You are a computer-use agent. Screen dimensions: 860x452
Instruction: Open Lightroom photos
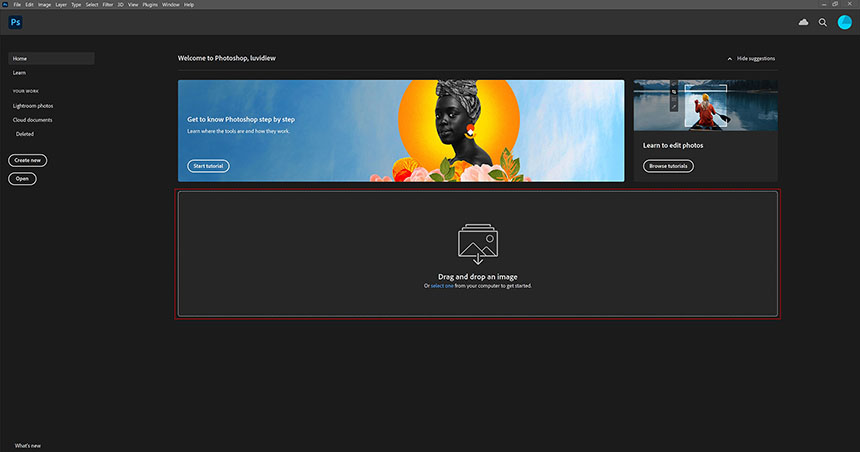[33, 106]
